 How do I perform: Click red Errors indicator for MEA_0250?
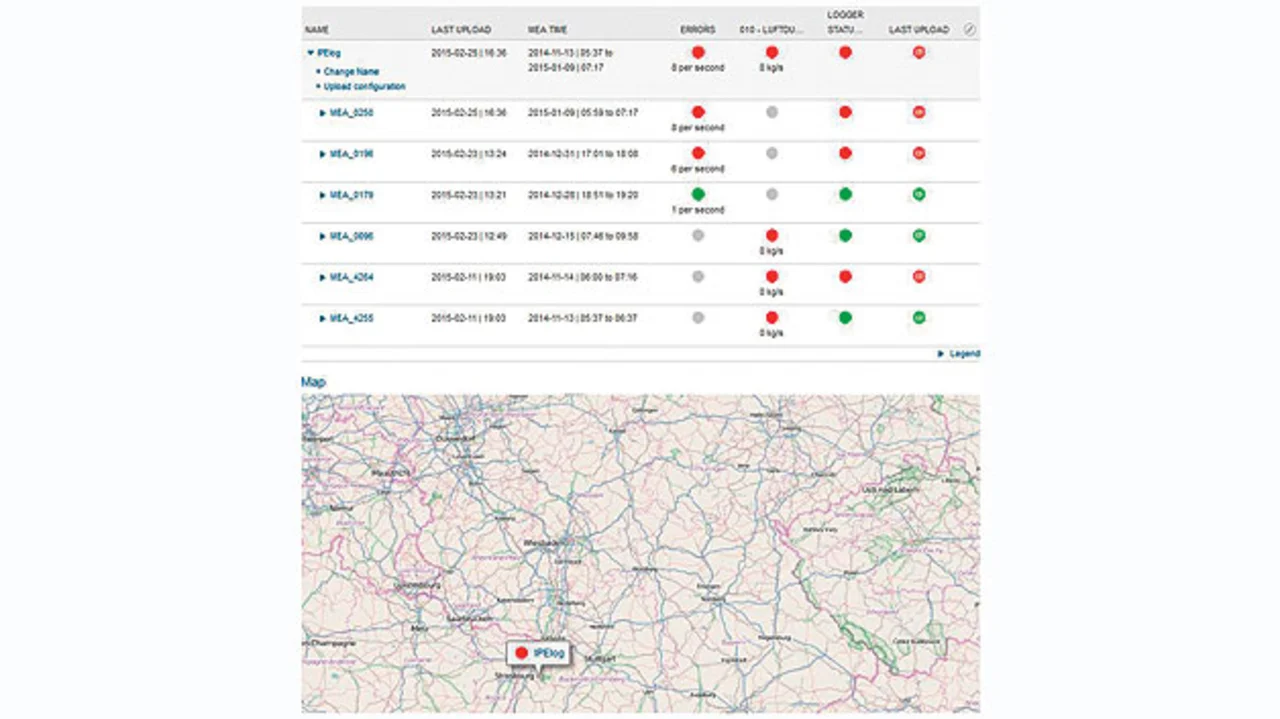[698, 112]
